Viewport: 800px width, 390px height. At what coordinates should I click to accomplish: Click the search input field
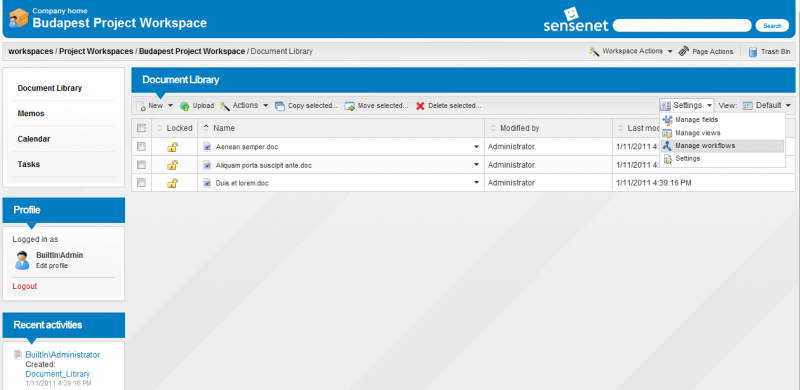point(682,26)
